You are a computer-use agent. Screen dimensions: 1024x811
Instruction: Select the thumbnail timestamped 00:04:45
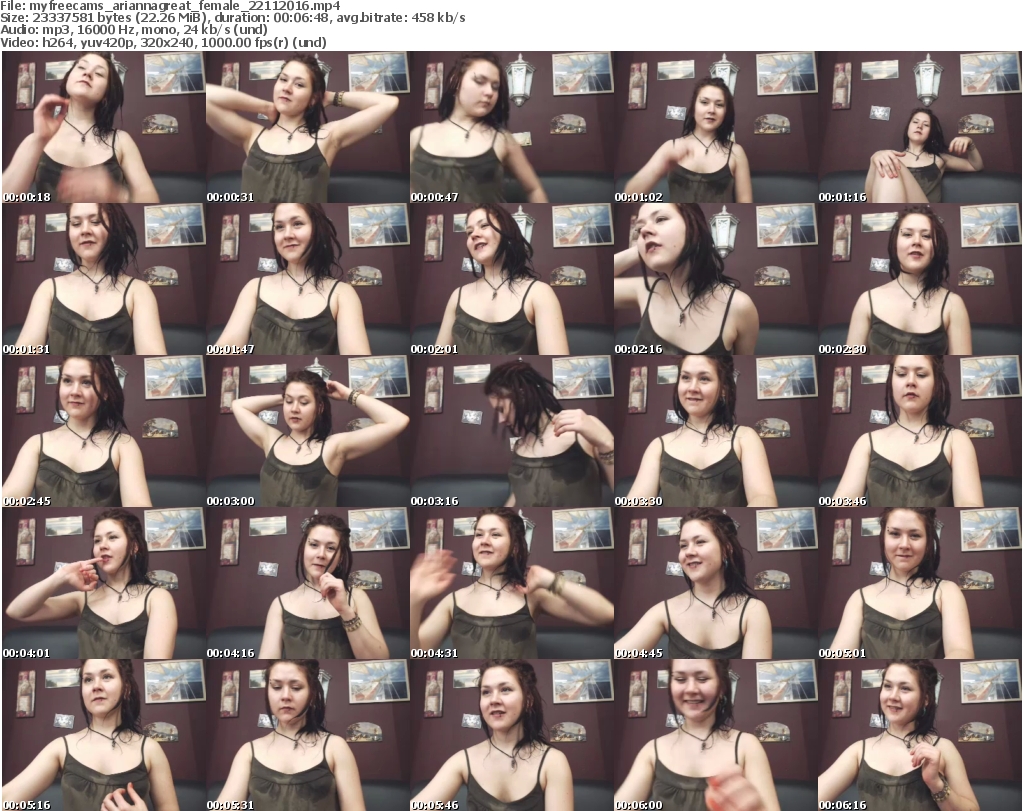(x=716, y=583)
